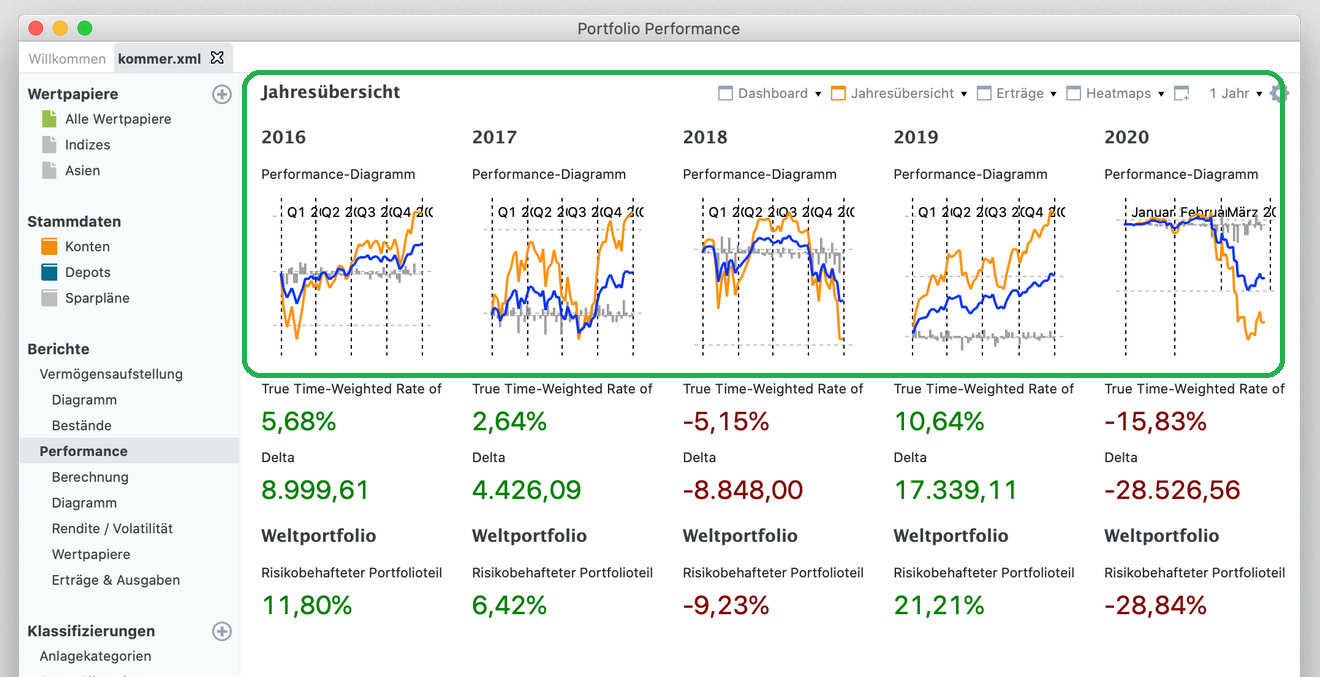This screenshot has width=1320, height=677.
Task: Select Vermögensaufstellung in Berichte
Action: click(x=111, y=374)
